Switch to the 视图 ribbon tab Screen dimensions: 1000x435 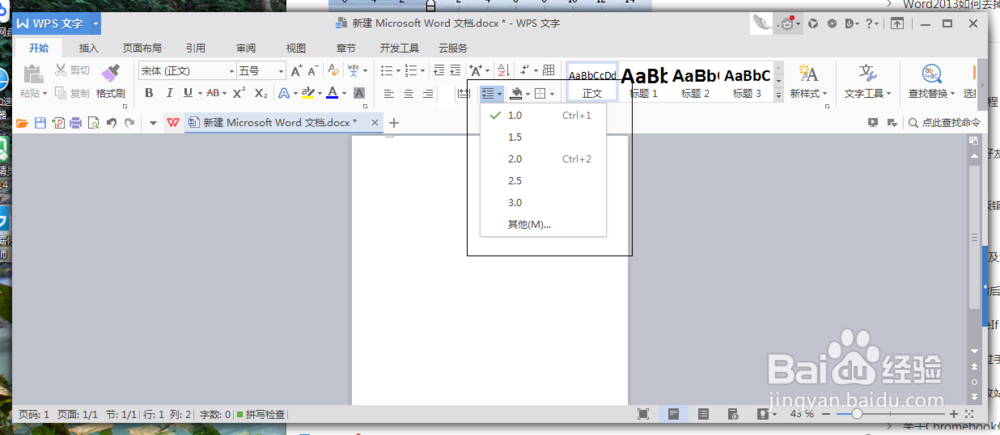pyautogui.click(x=296, y=48)
